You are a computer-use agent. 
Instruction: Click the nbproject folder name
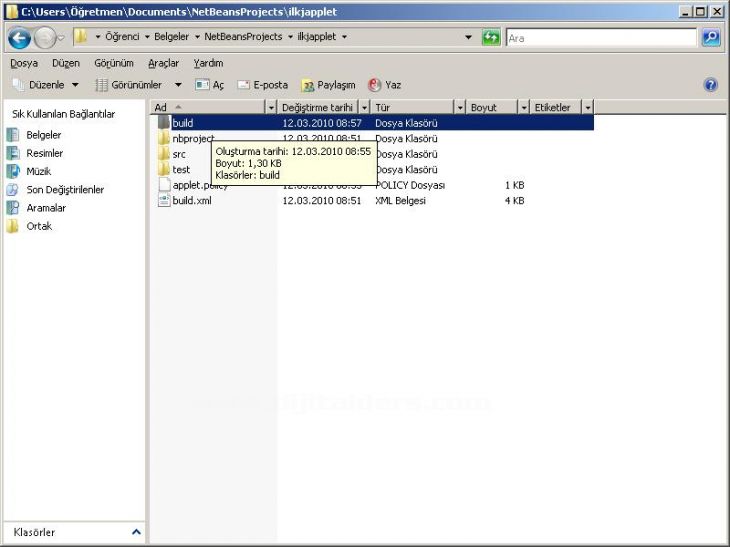[193, 139]
